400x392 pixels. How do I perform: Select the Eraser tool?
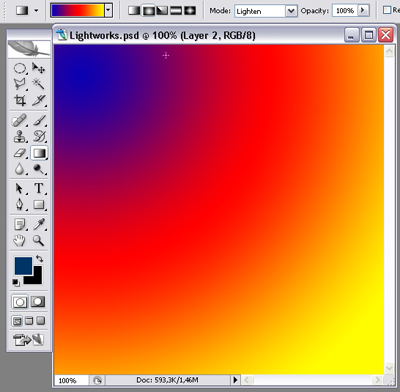pos(20,153)
